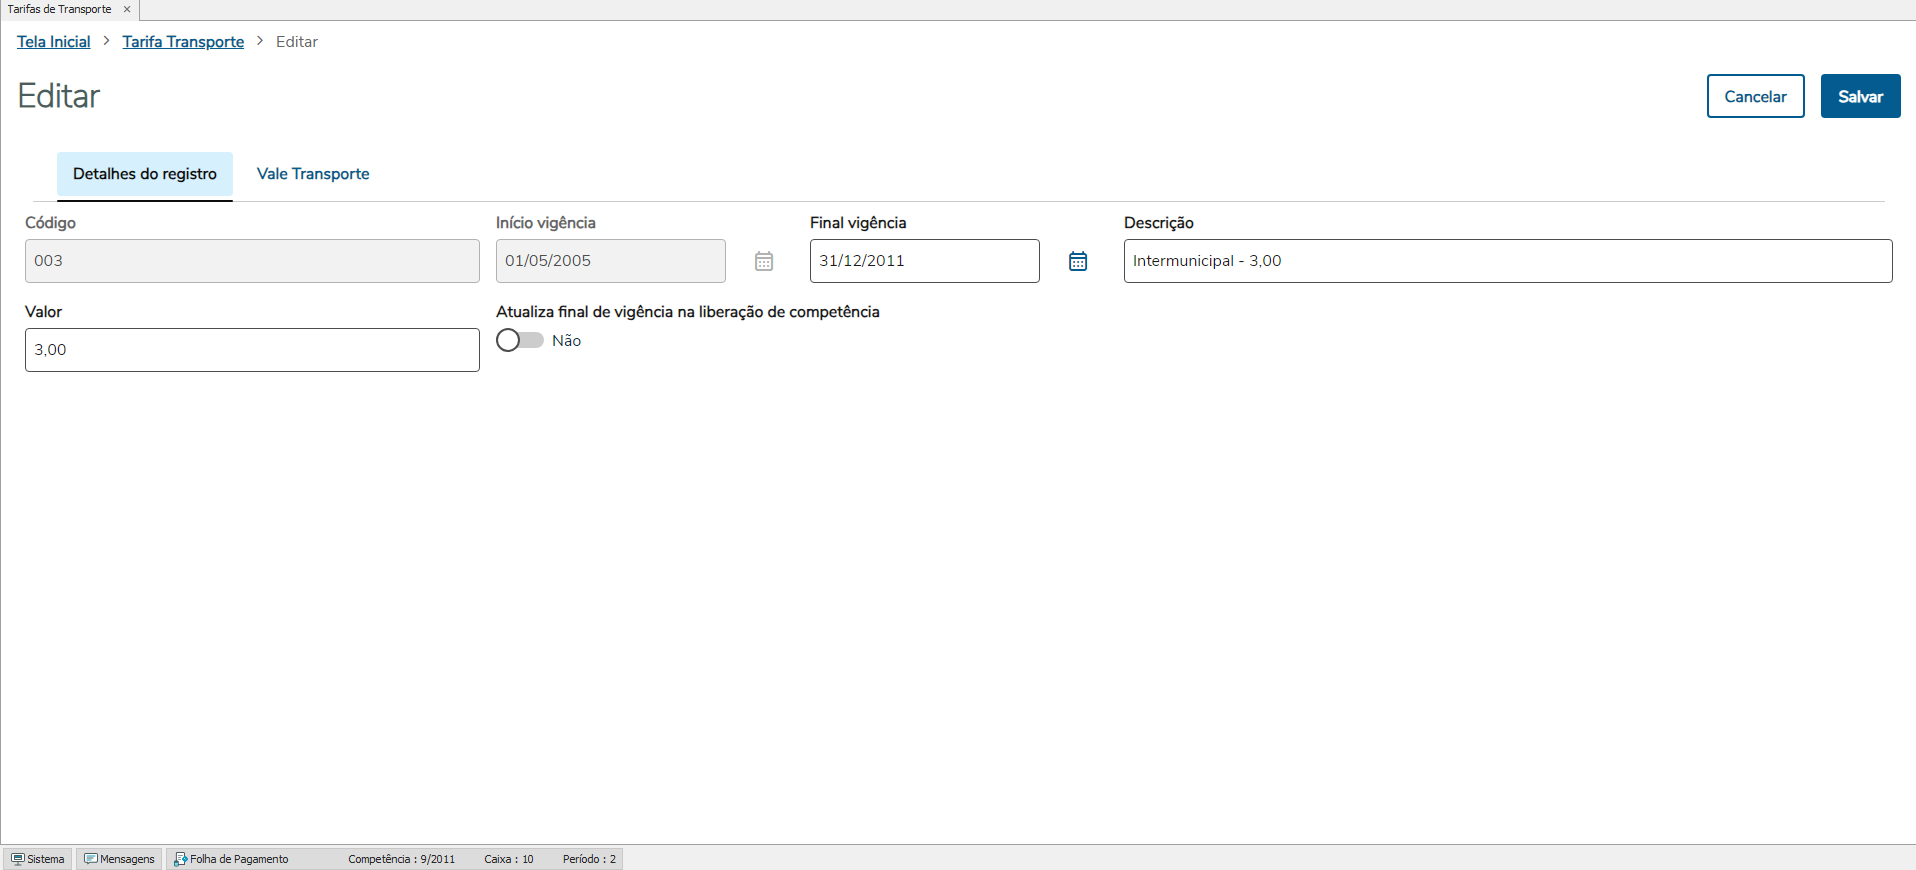Switch to the Vale Transporte tab
Screen dimensions: 1916x870
point(313,174)
